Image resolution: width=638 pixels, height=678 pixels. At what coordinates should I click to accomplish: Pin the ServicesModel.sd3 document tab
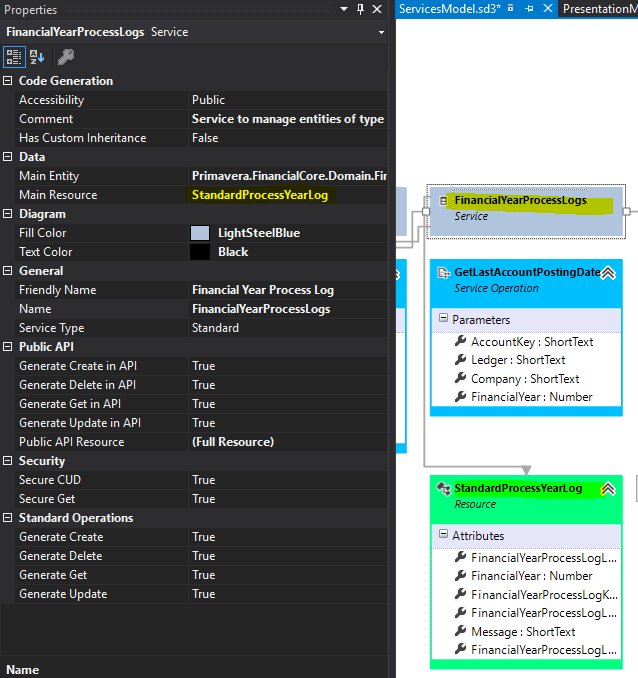[x=529, y=9]
